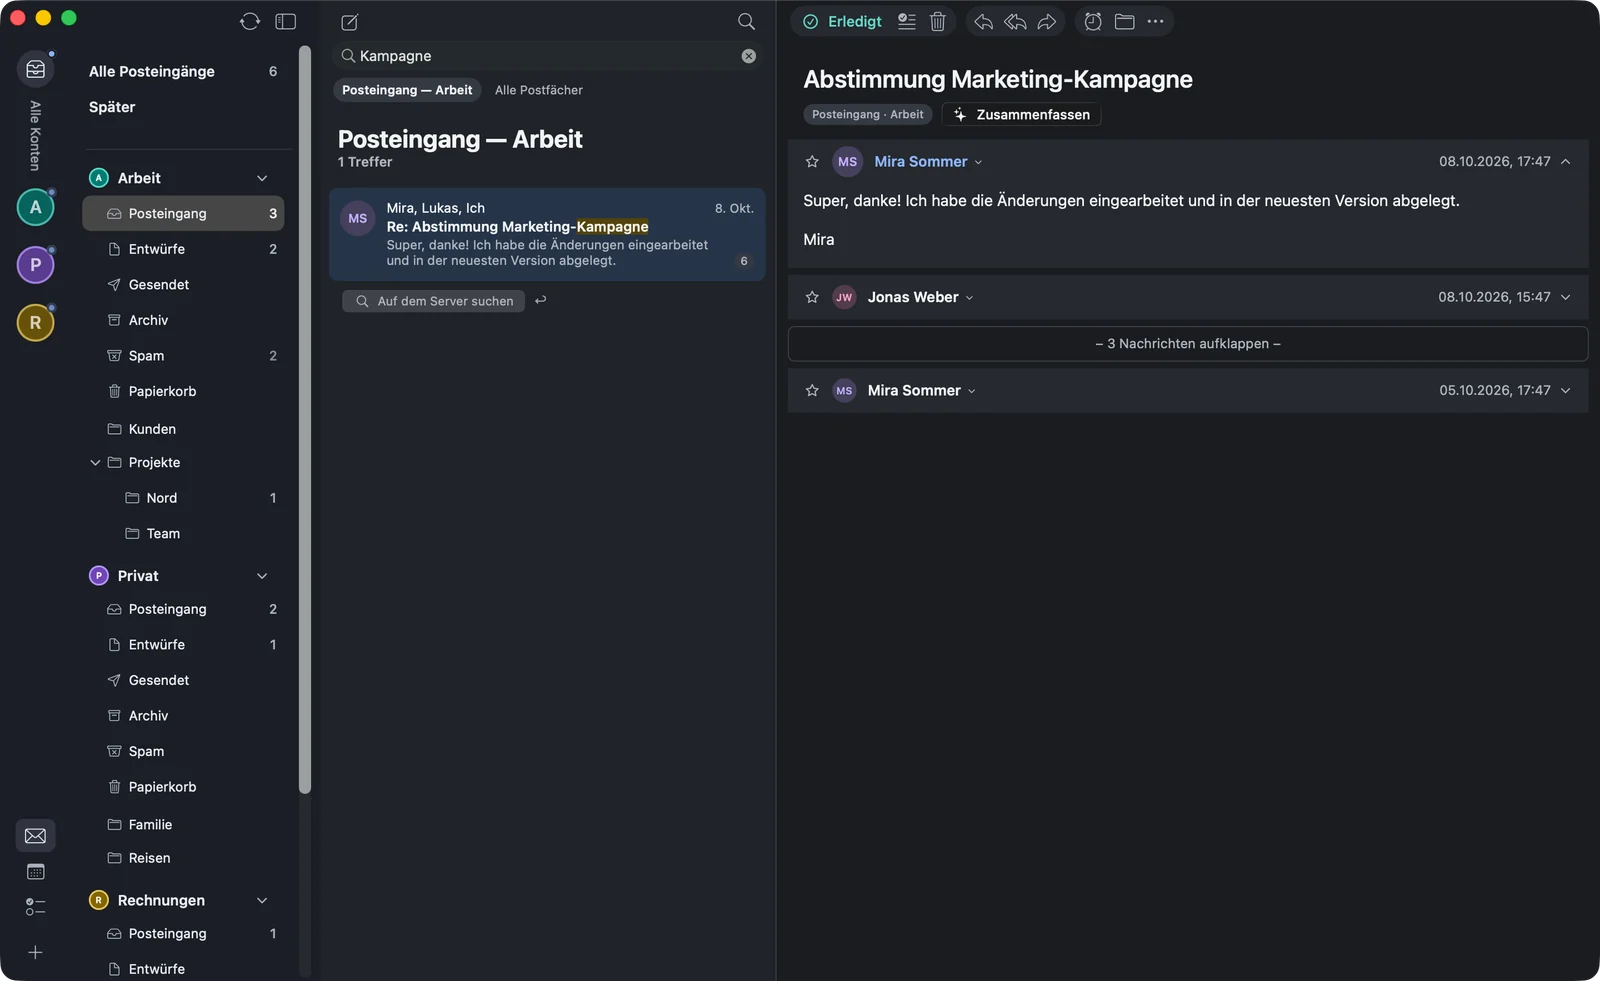
Task: Select the Posteingang — Arbeit search scope
Action: pos(407,90)
